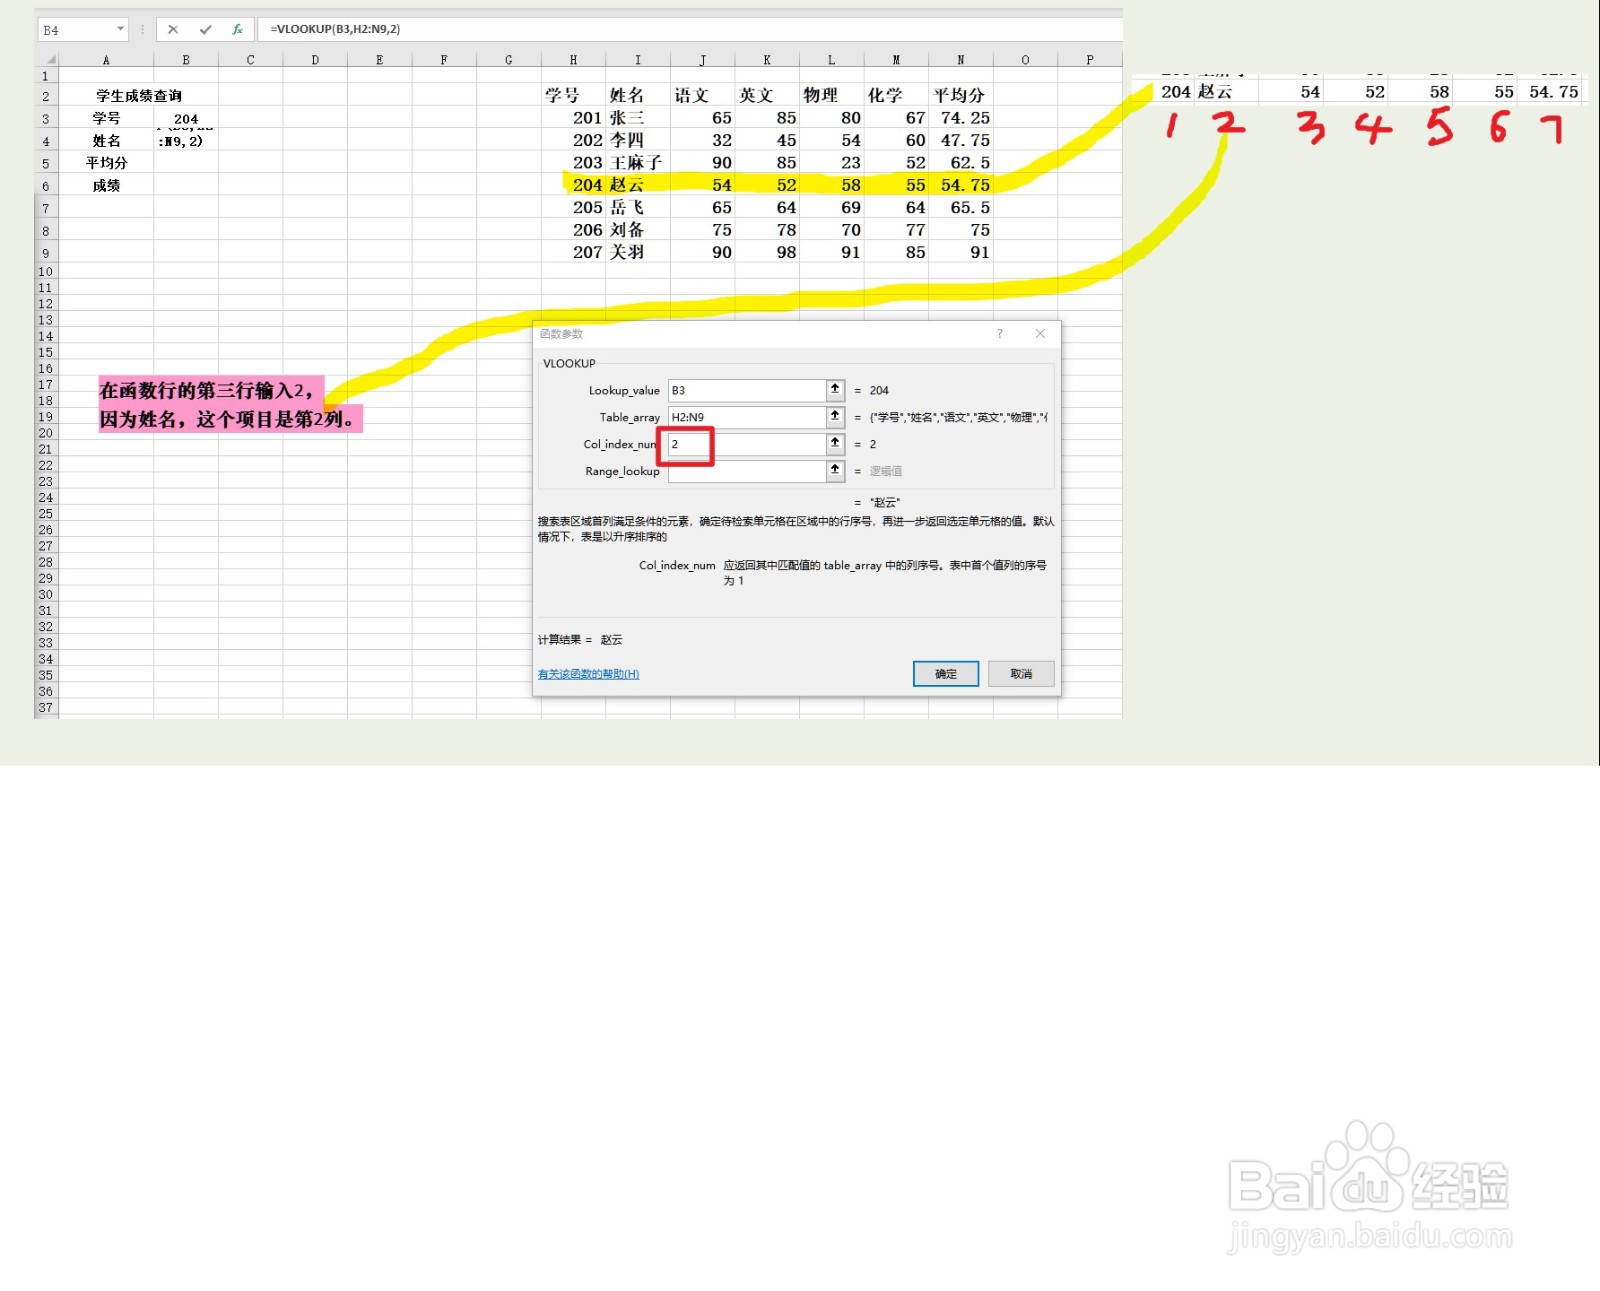Click the cell with name 刘备
The width and height of the screenshot is (1600, 1291).
point(638,230)
